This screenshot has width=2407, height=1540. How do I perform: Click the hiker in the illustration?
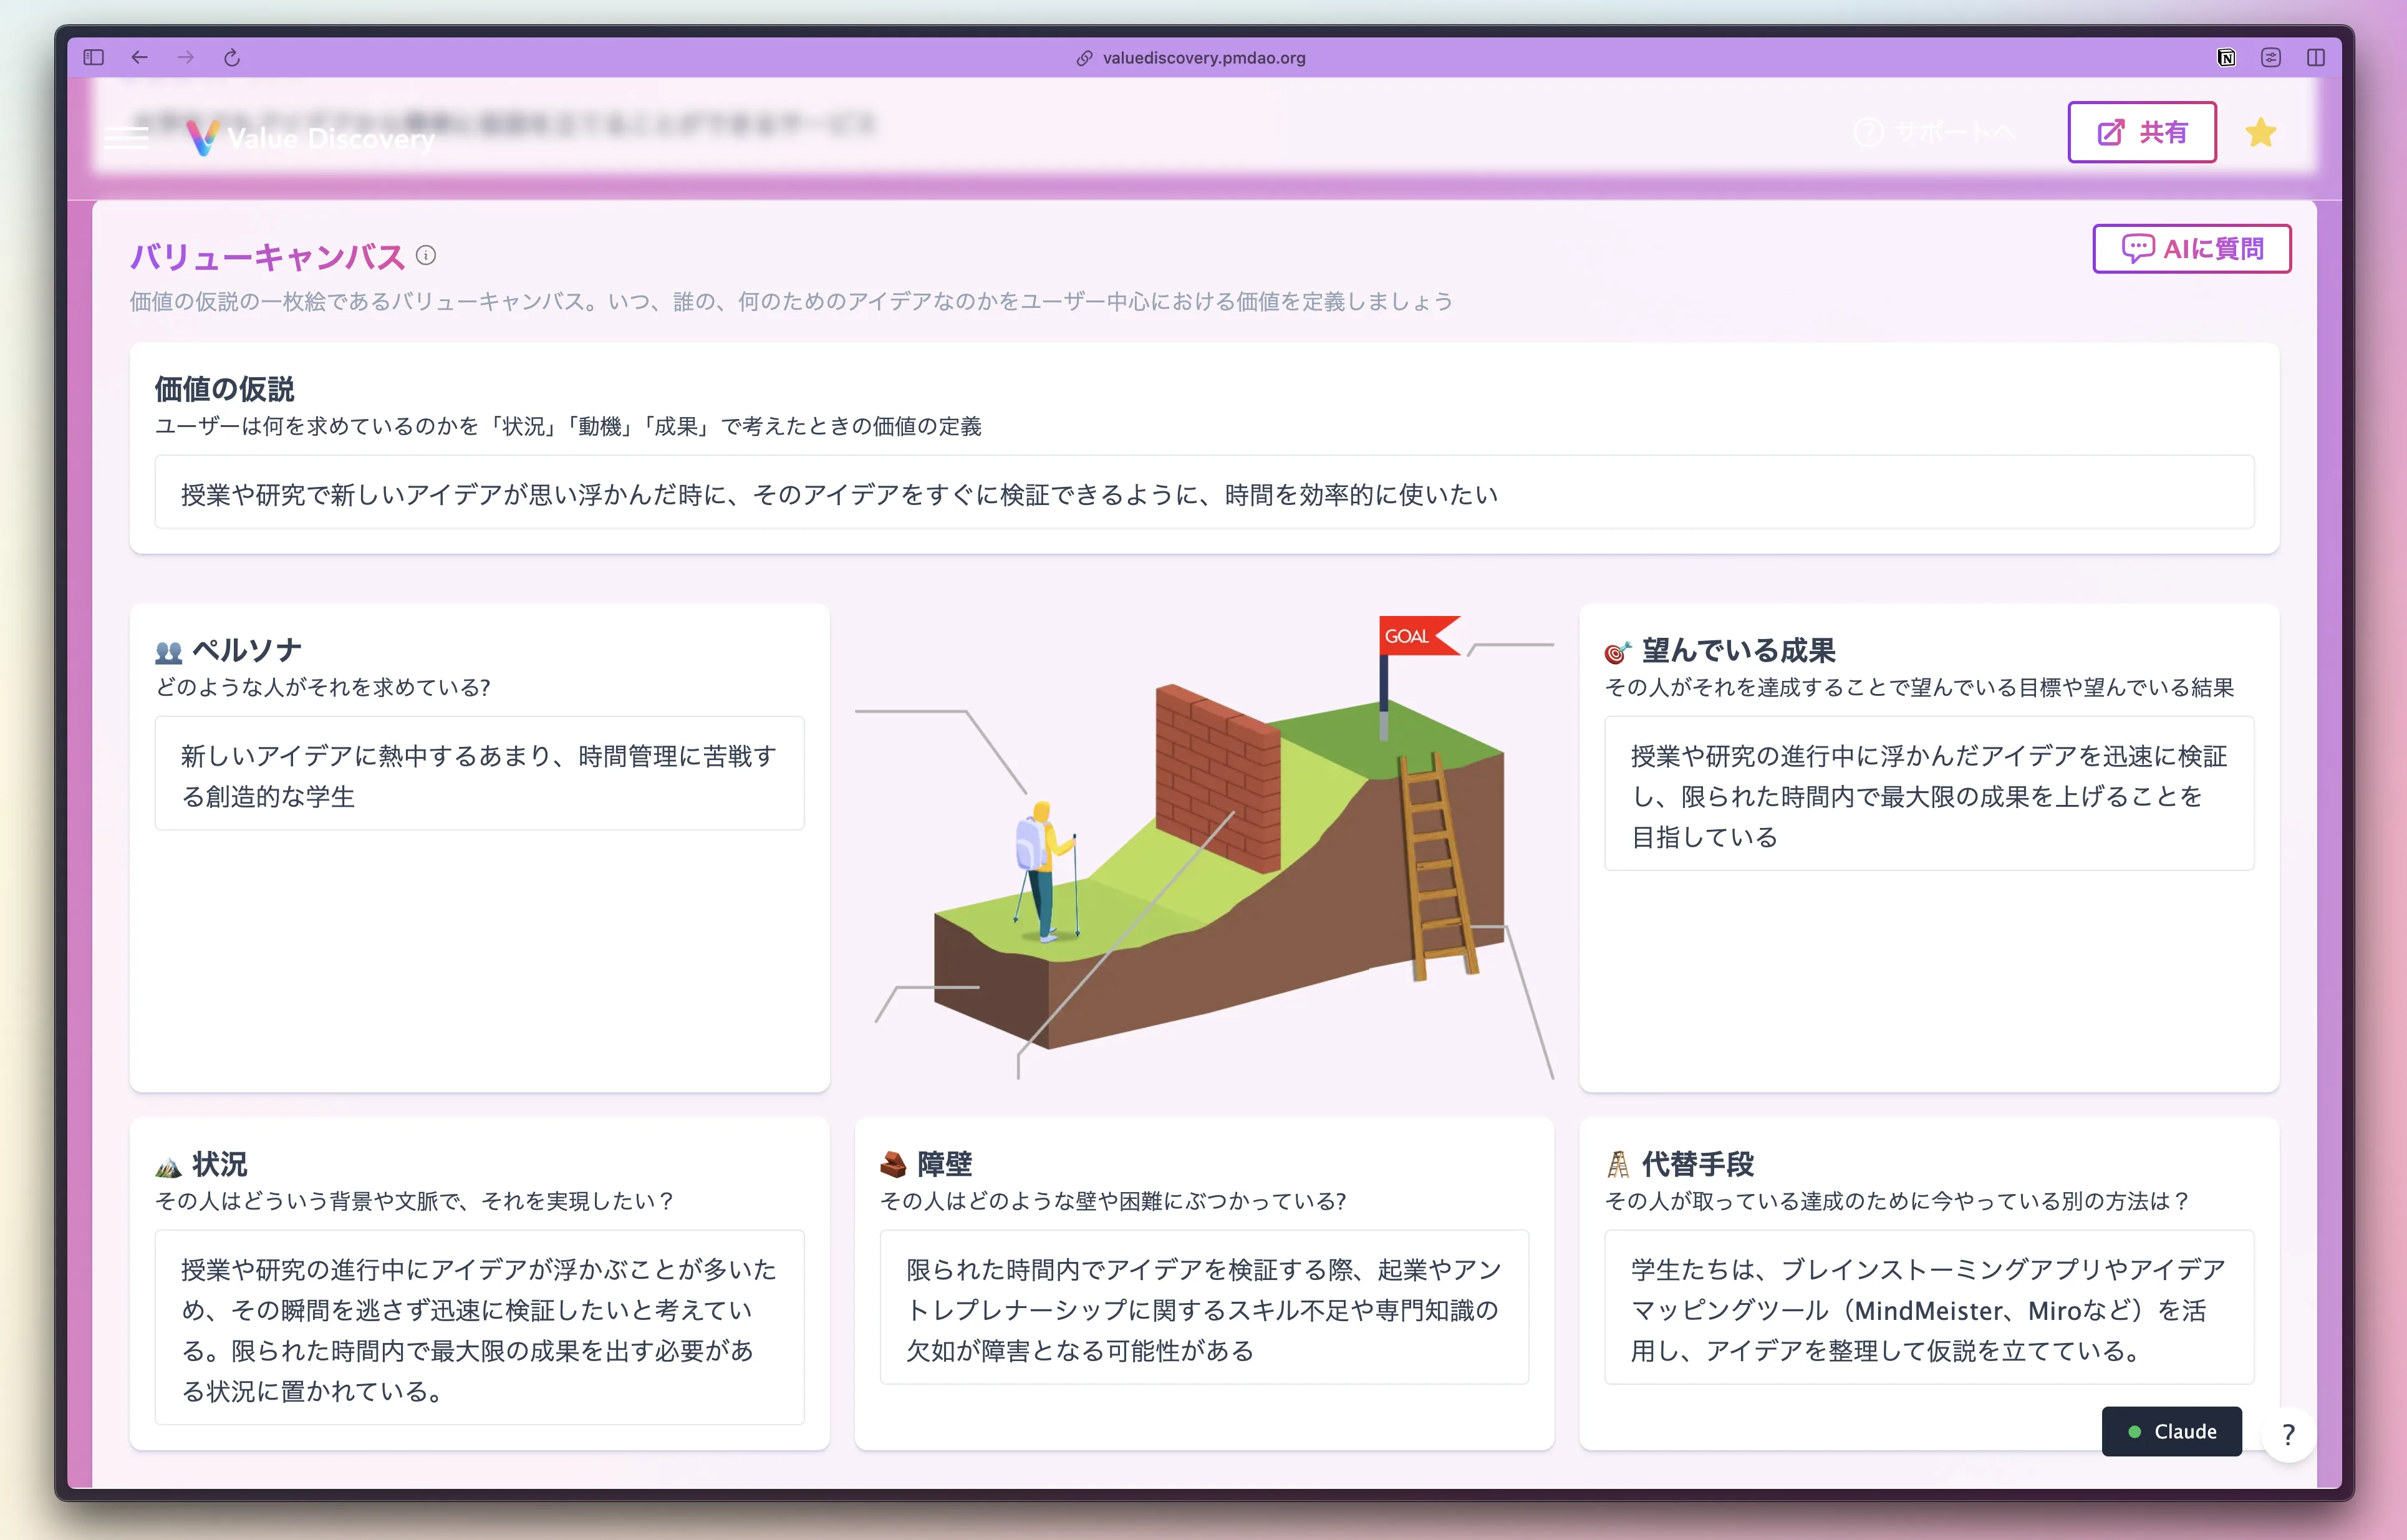[1045, 872]
